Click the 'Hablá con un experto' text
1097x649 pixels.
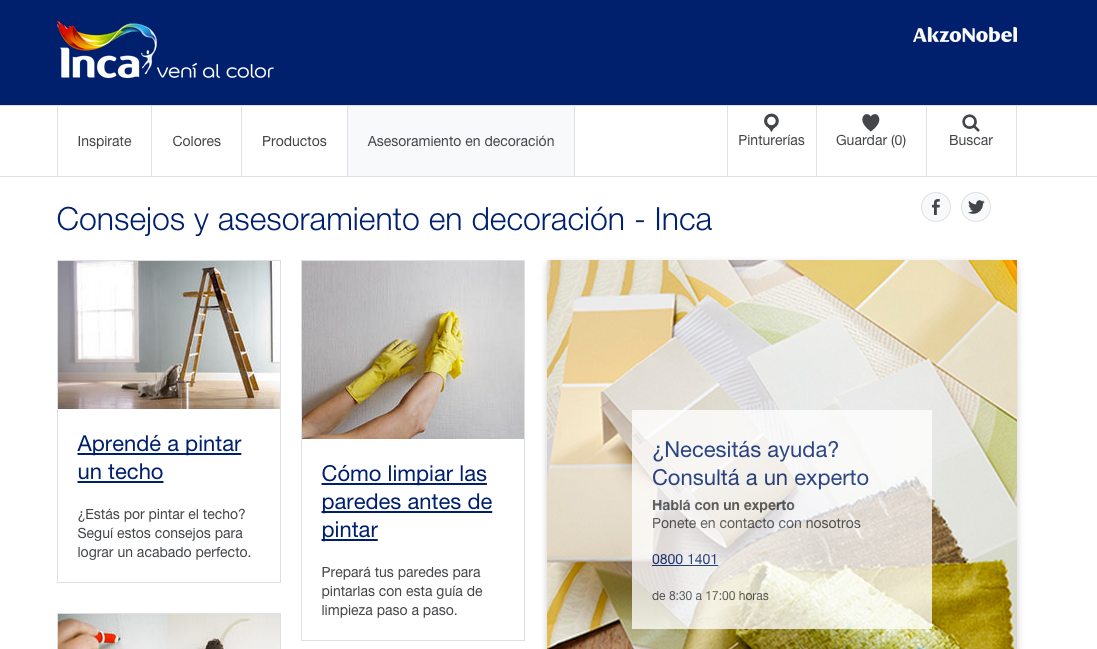point(723,505)
